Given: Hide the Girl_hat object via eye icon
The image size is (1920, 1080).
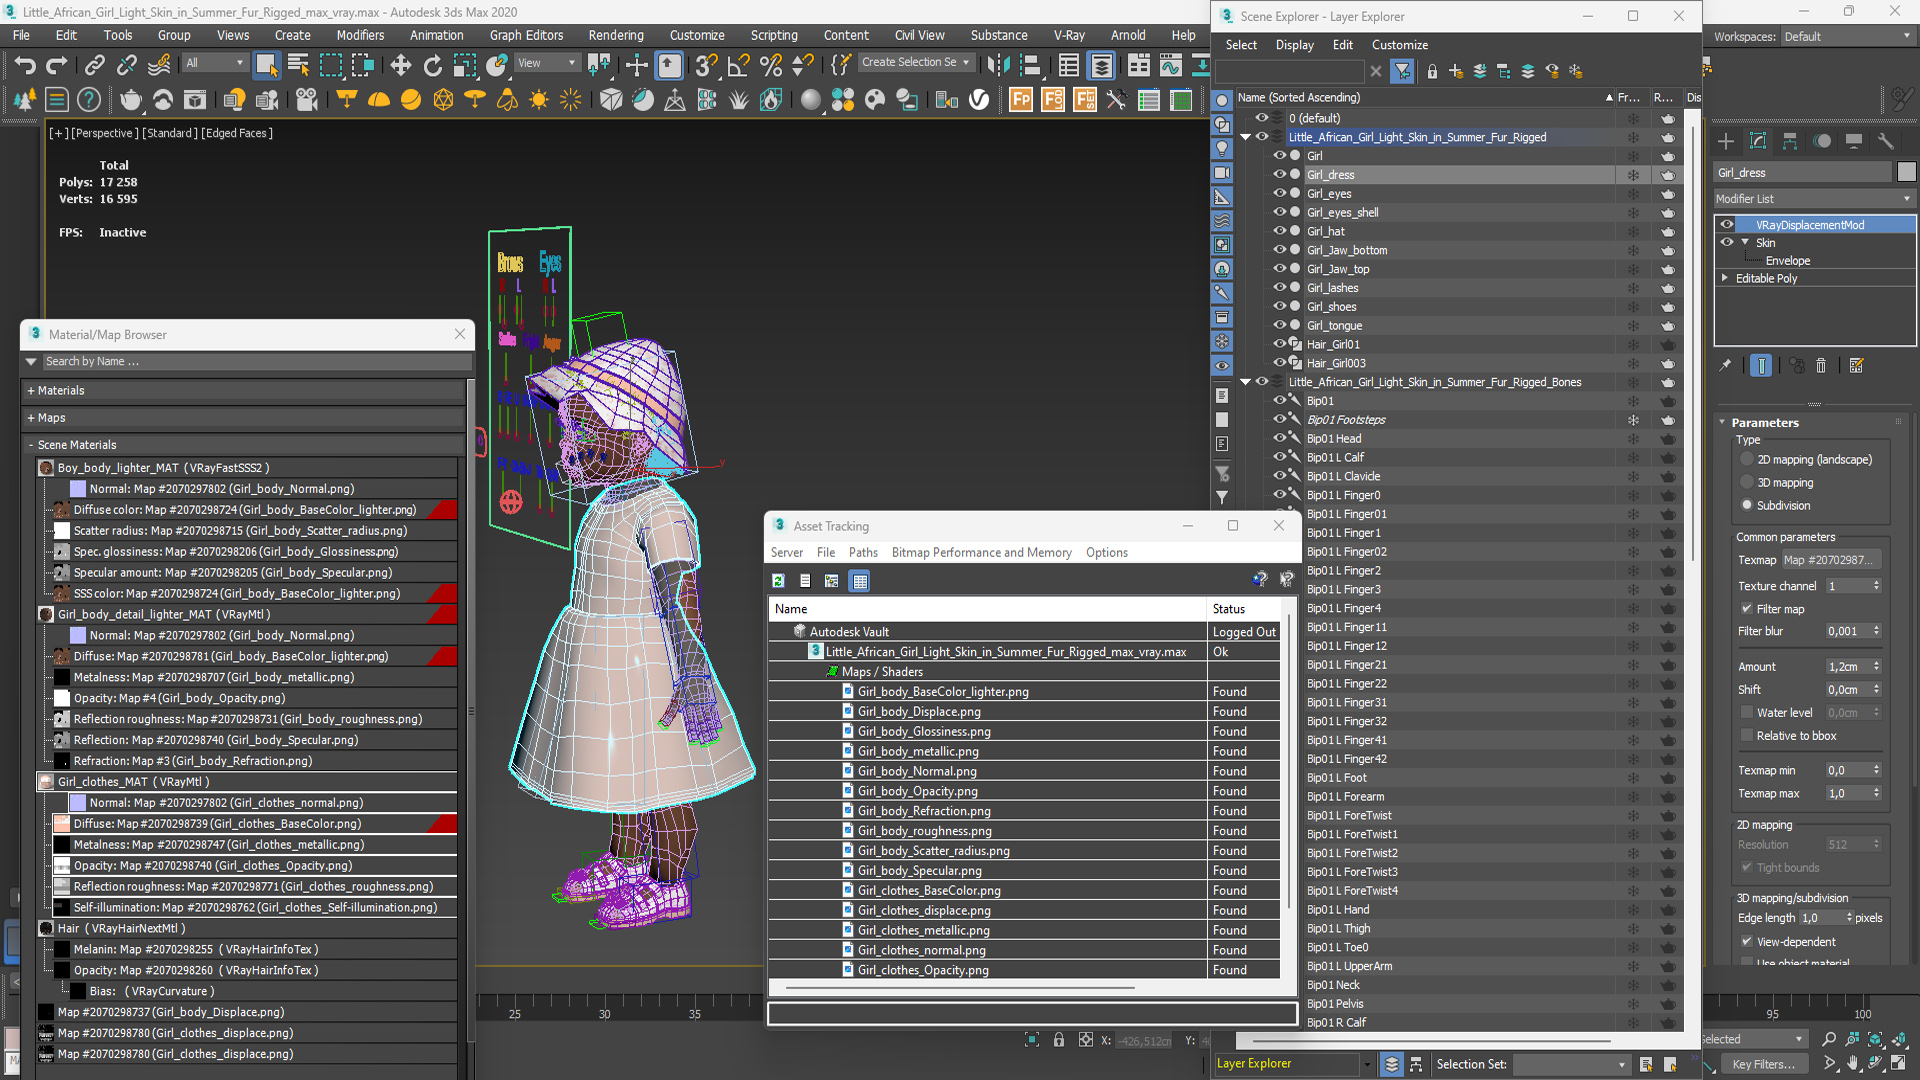Looking at the screenshot, I should tap(1279, 231).
